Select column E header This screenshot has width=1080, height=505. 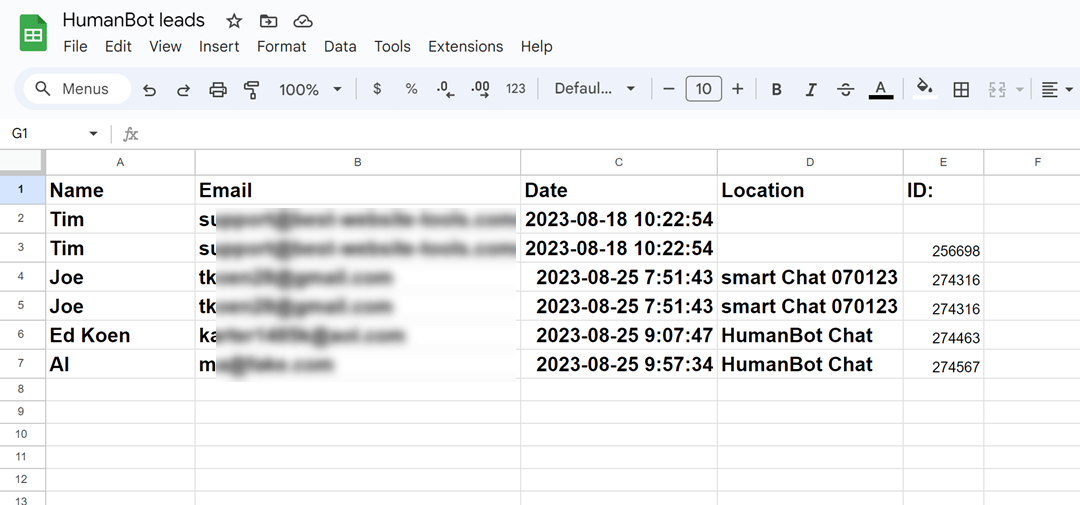943,162
